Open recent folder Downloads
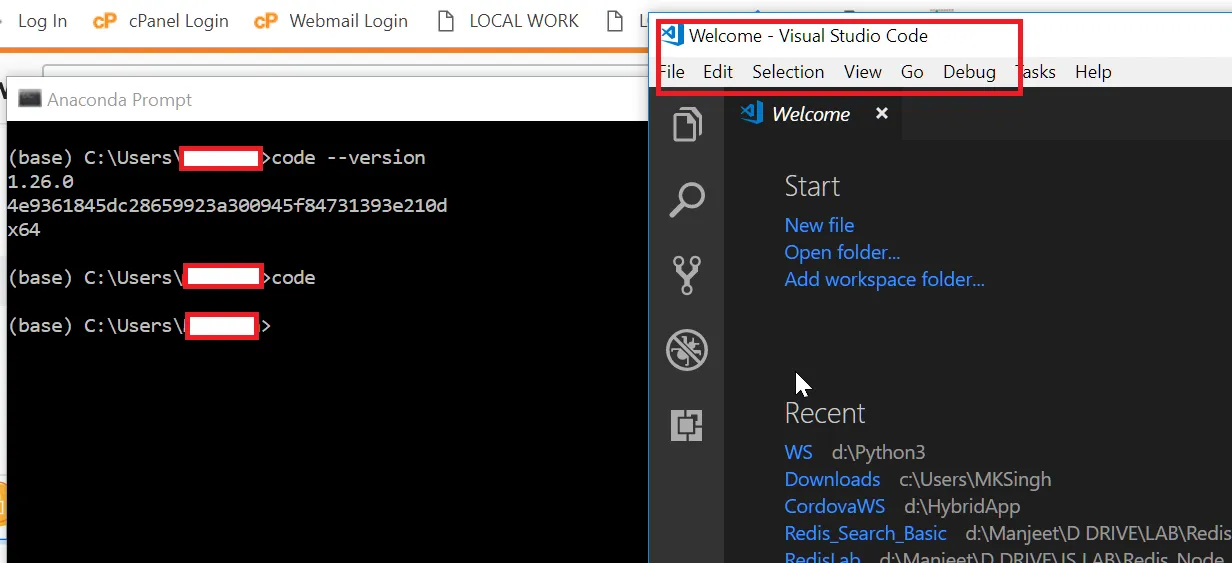 tap(832, 479)
